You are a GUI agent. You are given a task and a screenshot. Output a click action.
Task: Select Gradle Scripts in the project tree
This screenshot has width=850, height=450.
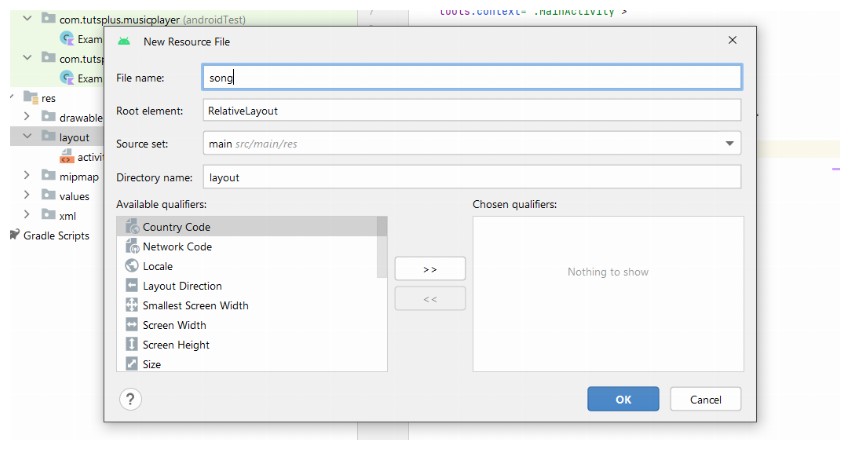pos(56,236)
